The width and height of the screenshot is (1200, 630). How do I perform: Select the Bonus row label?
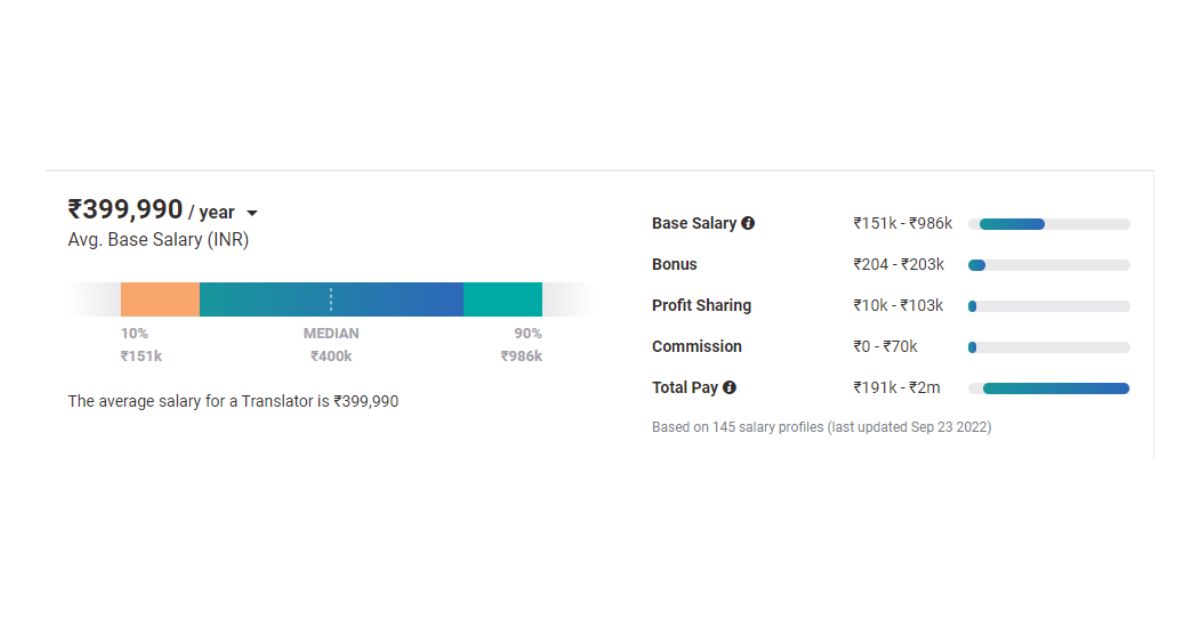coord(674,265)
